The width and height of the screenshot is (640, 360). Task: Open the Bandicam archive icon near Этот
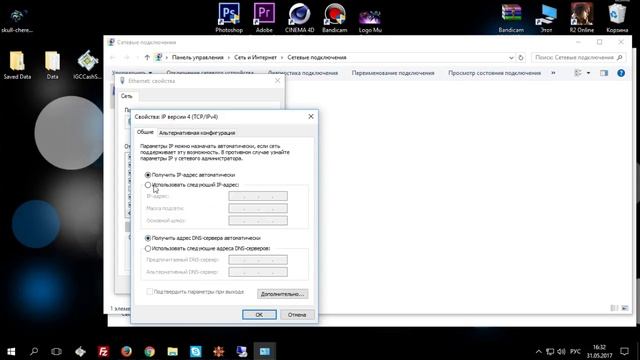(x=511, y=17)
